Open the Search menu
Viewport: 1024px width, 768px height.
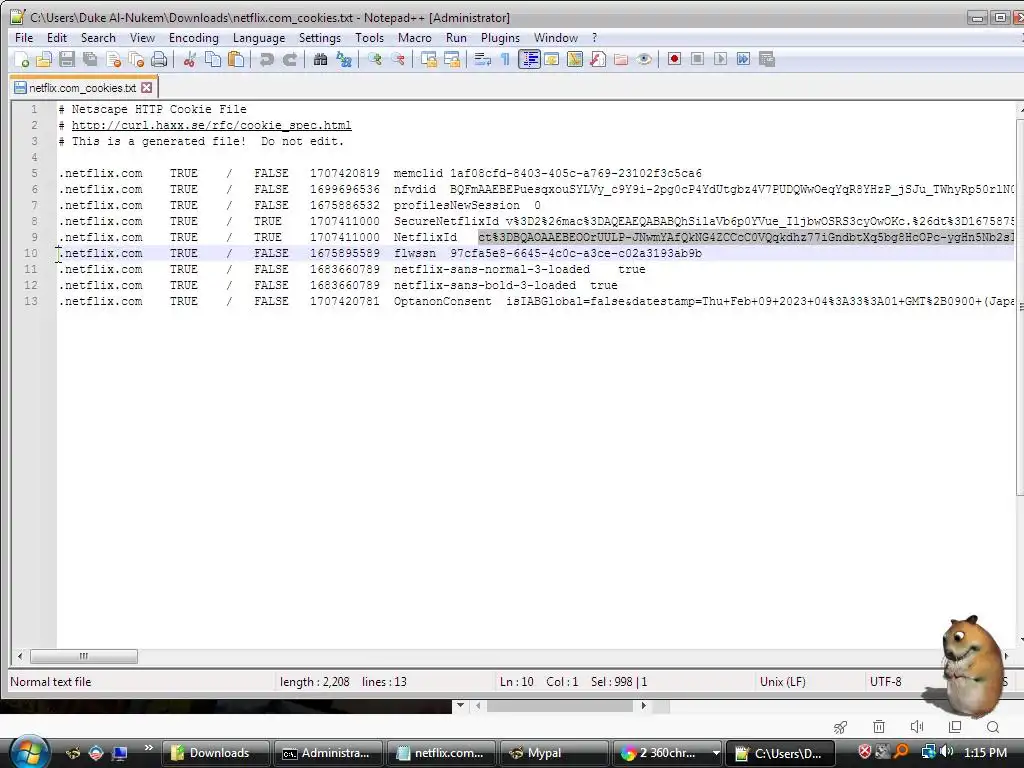(98, 38)
